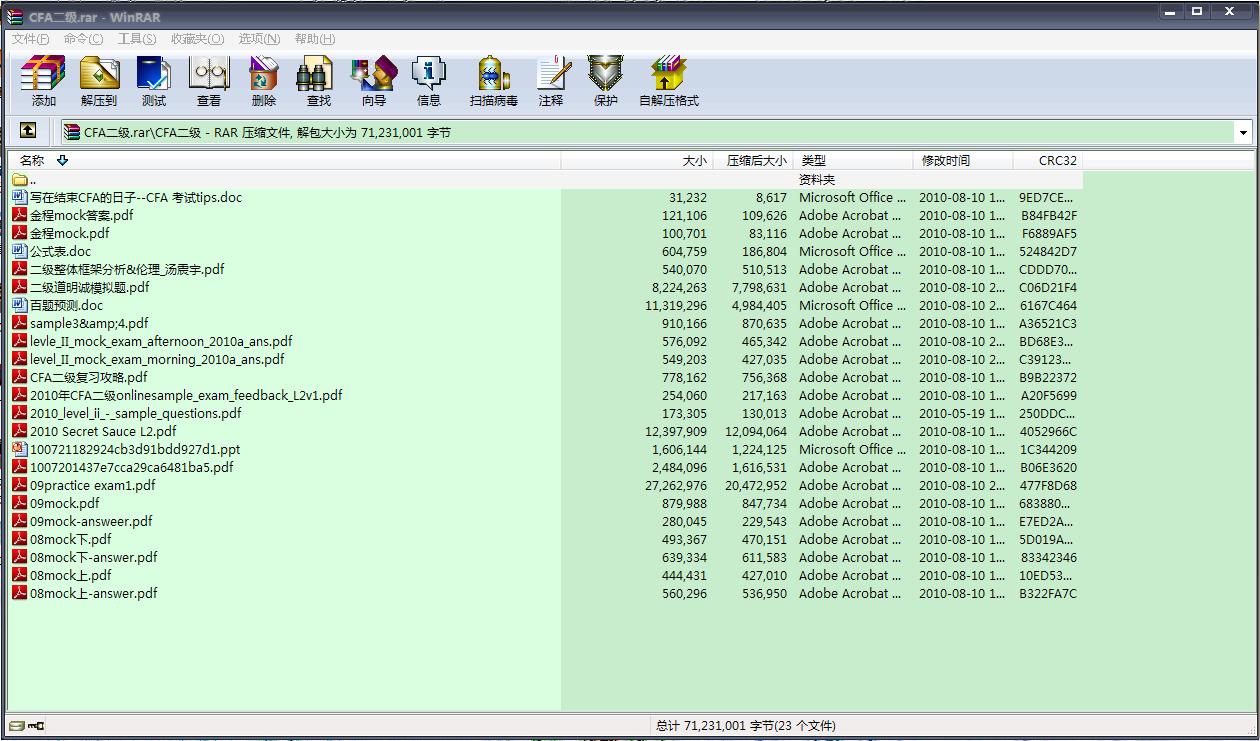Click the 添加 (Add) toolbar icon
The width and height of the screenshot is (1260, 741).
(43, 75)
